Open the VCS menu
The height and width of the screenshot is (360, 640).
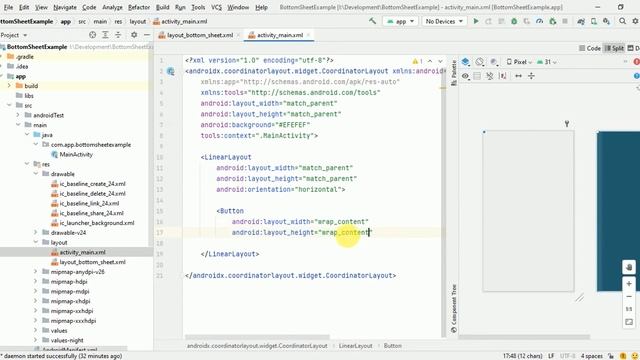(216, 7)
